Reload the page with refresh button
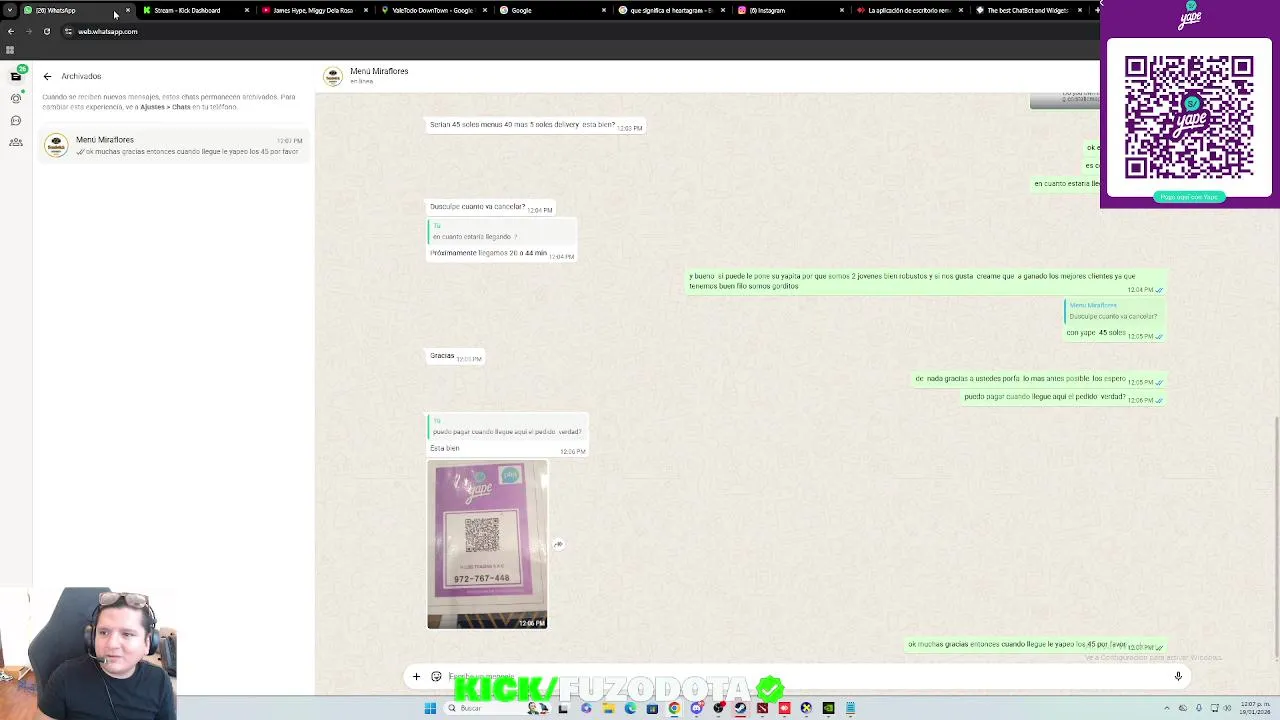 (x=46, y=32)
